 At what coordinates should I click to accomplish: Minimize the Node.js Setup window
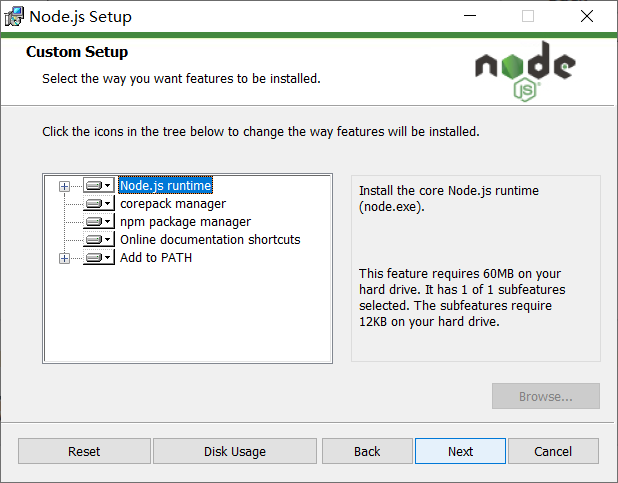click(x=470, y=16)
